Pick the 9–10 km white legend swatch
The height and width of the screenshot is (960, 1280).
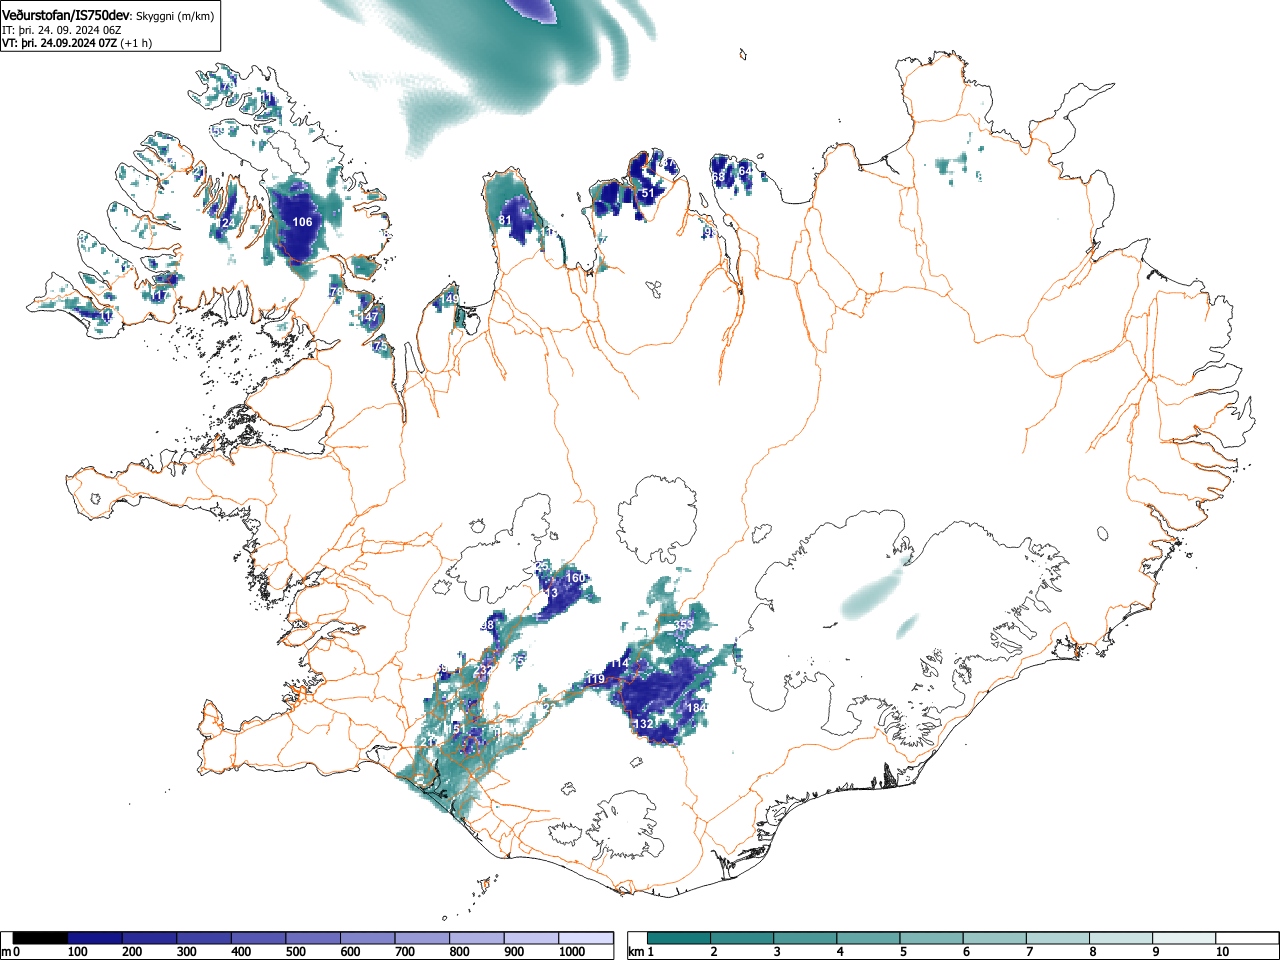coord(1185,938)
